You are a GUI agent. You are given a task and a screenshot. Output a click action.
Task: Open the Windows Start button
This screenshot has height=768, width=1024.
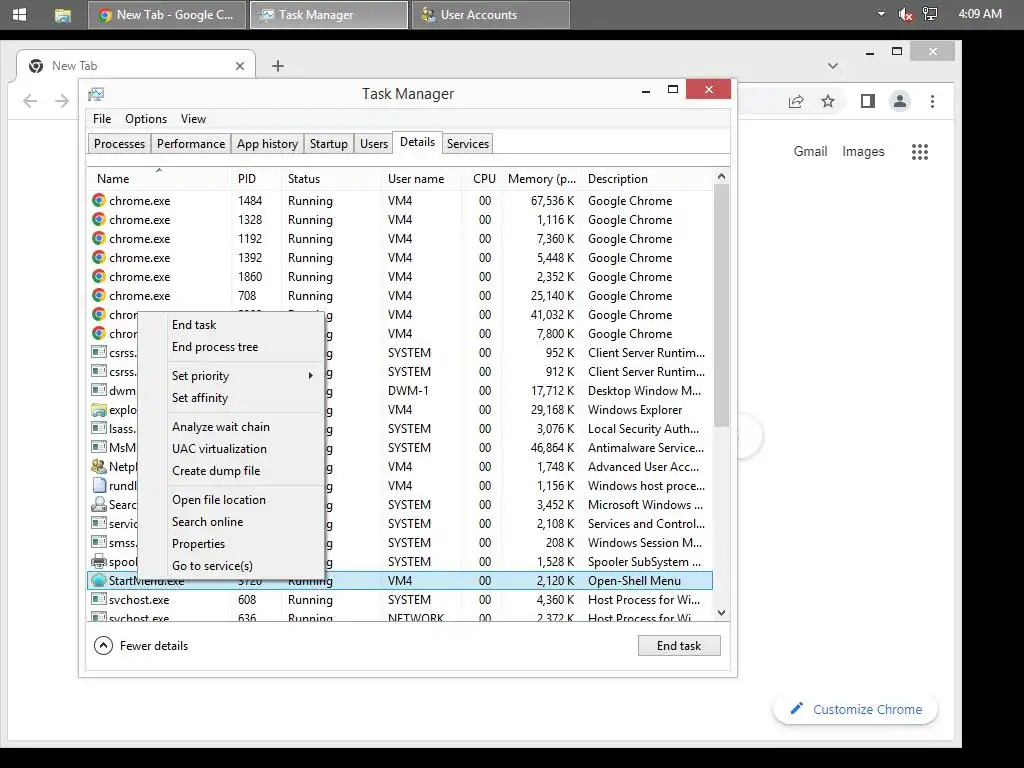20,14
